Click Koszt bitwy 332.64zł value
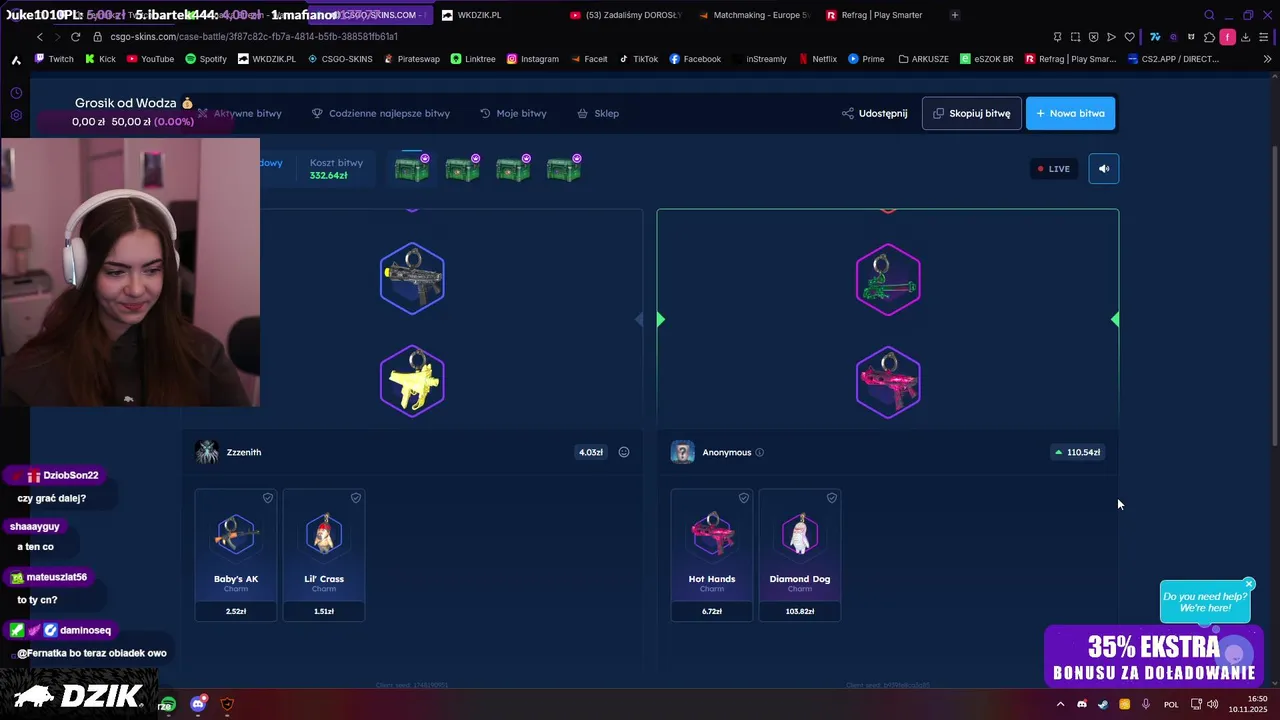The width and height of the screenshot is (1280, 720). (x=328, y=176)
